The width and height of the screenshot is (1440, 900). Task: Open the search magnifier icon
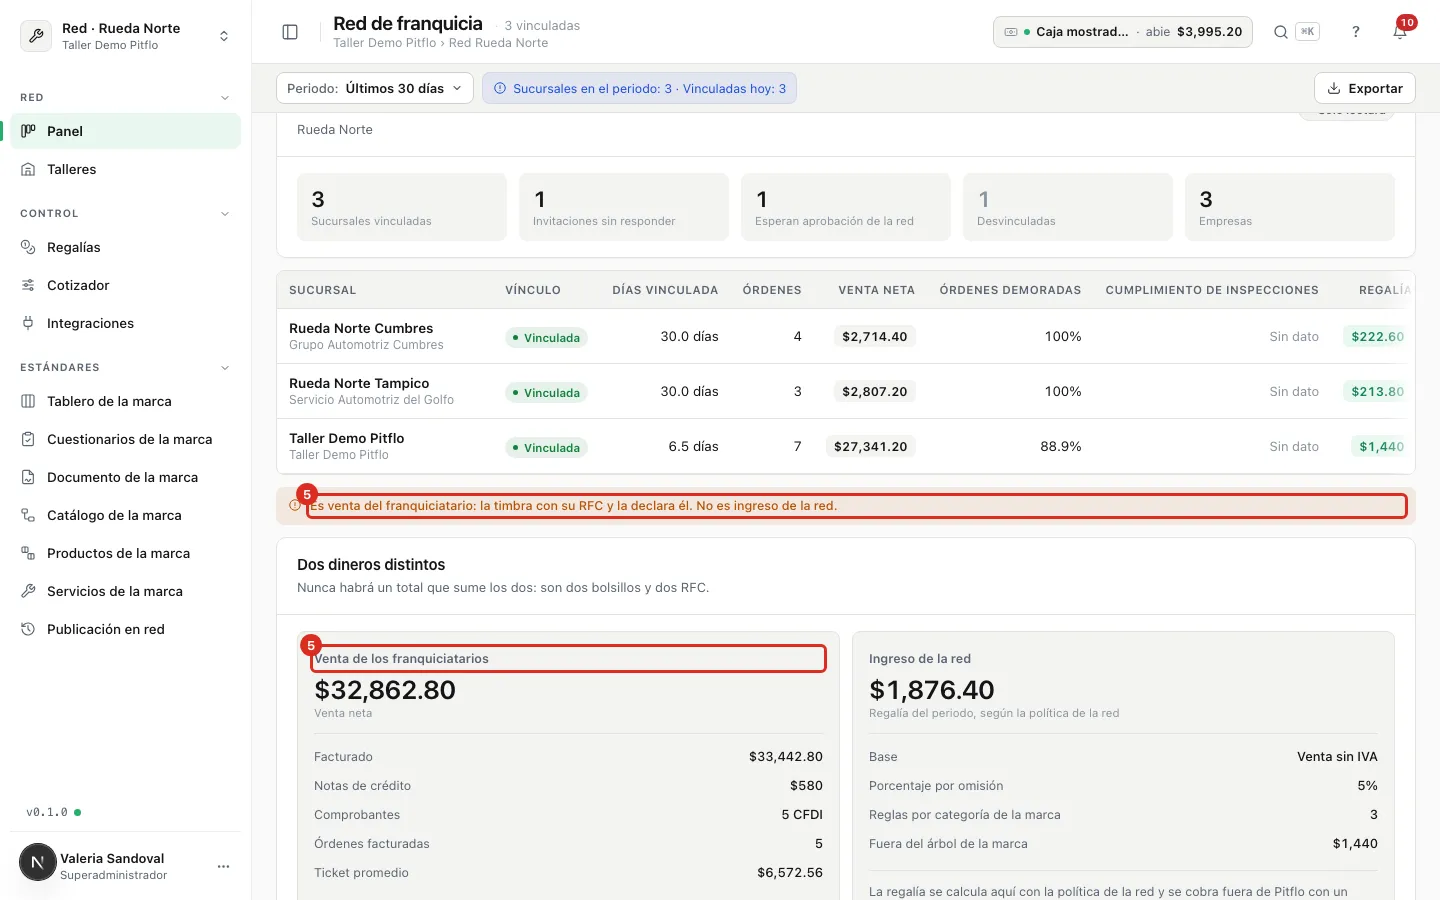pyautogui.click(x=1281, y=32)
